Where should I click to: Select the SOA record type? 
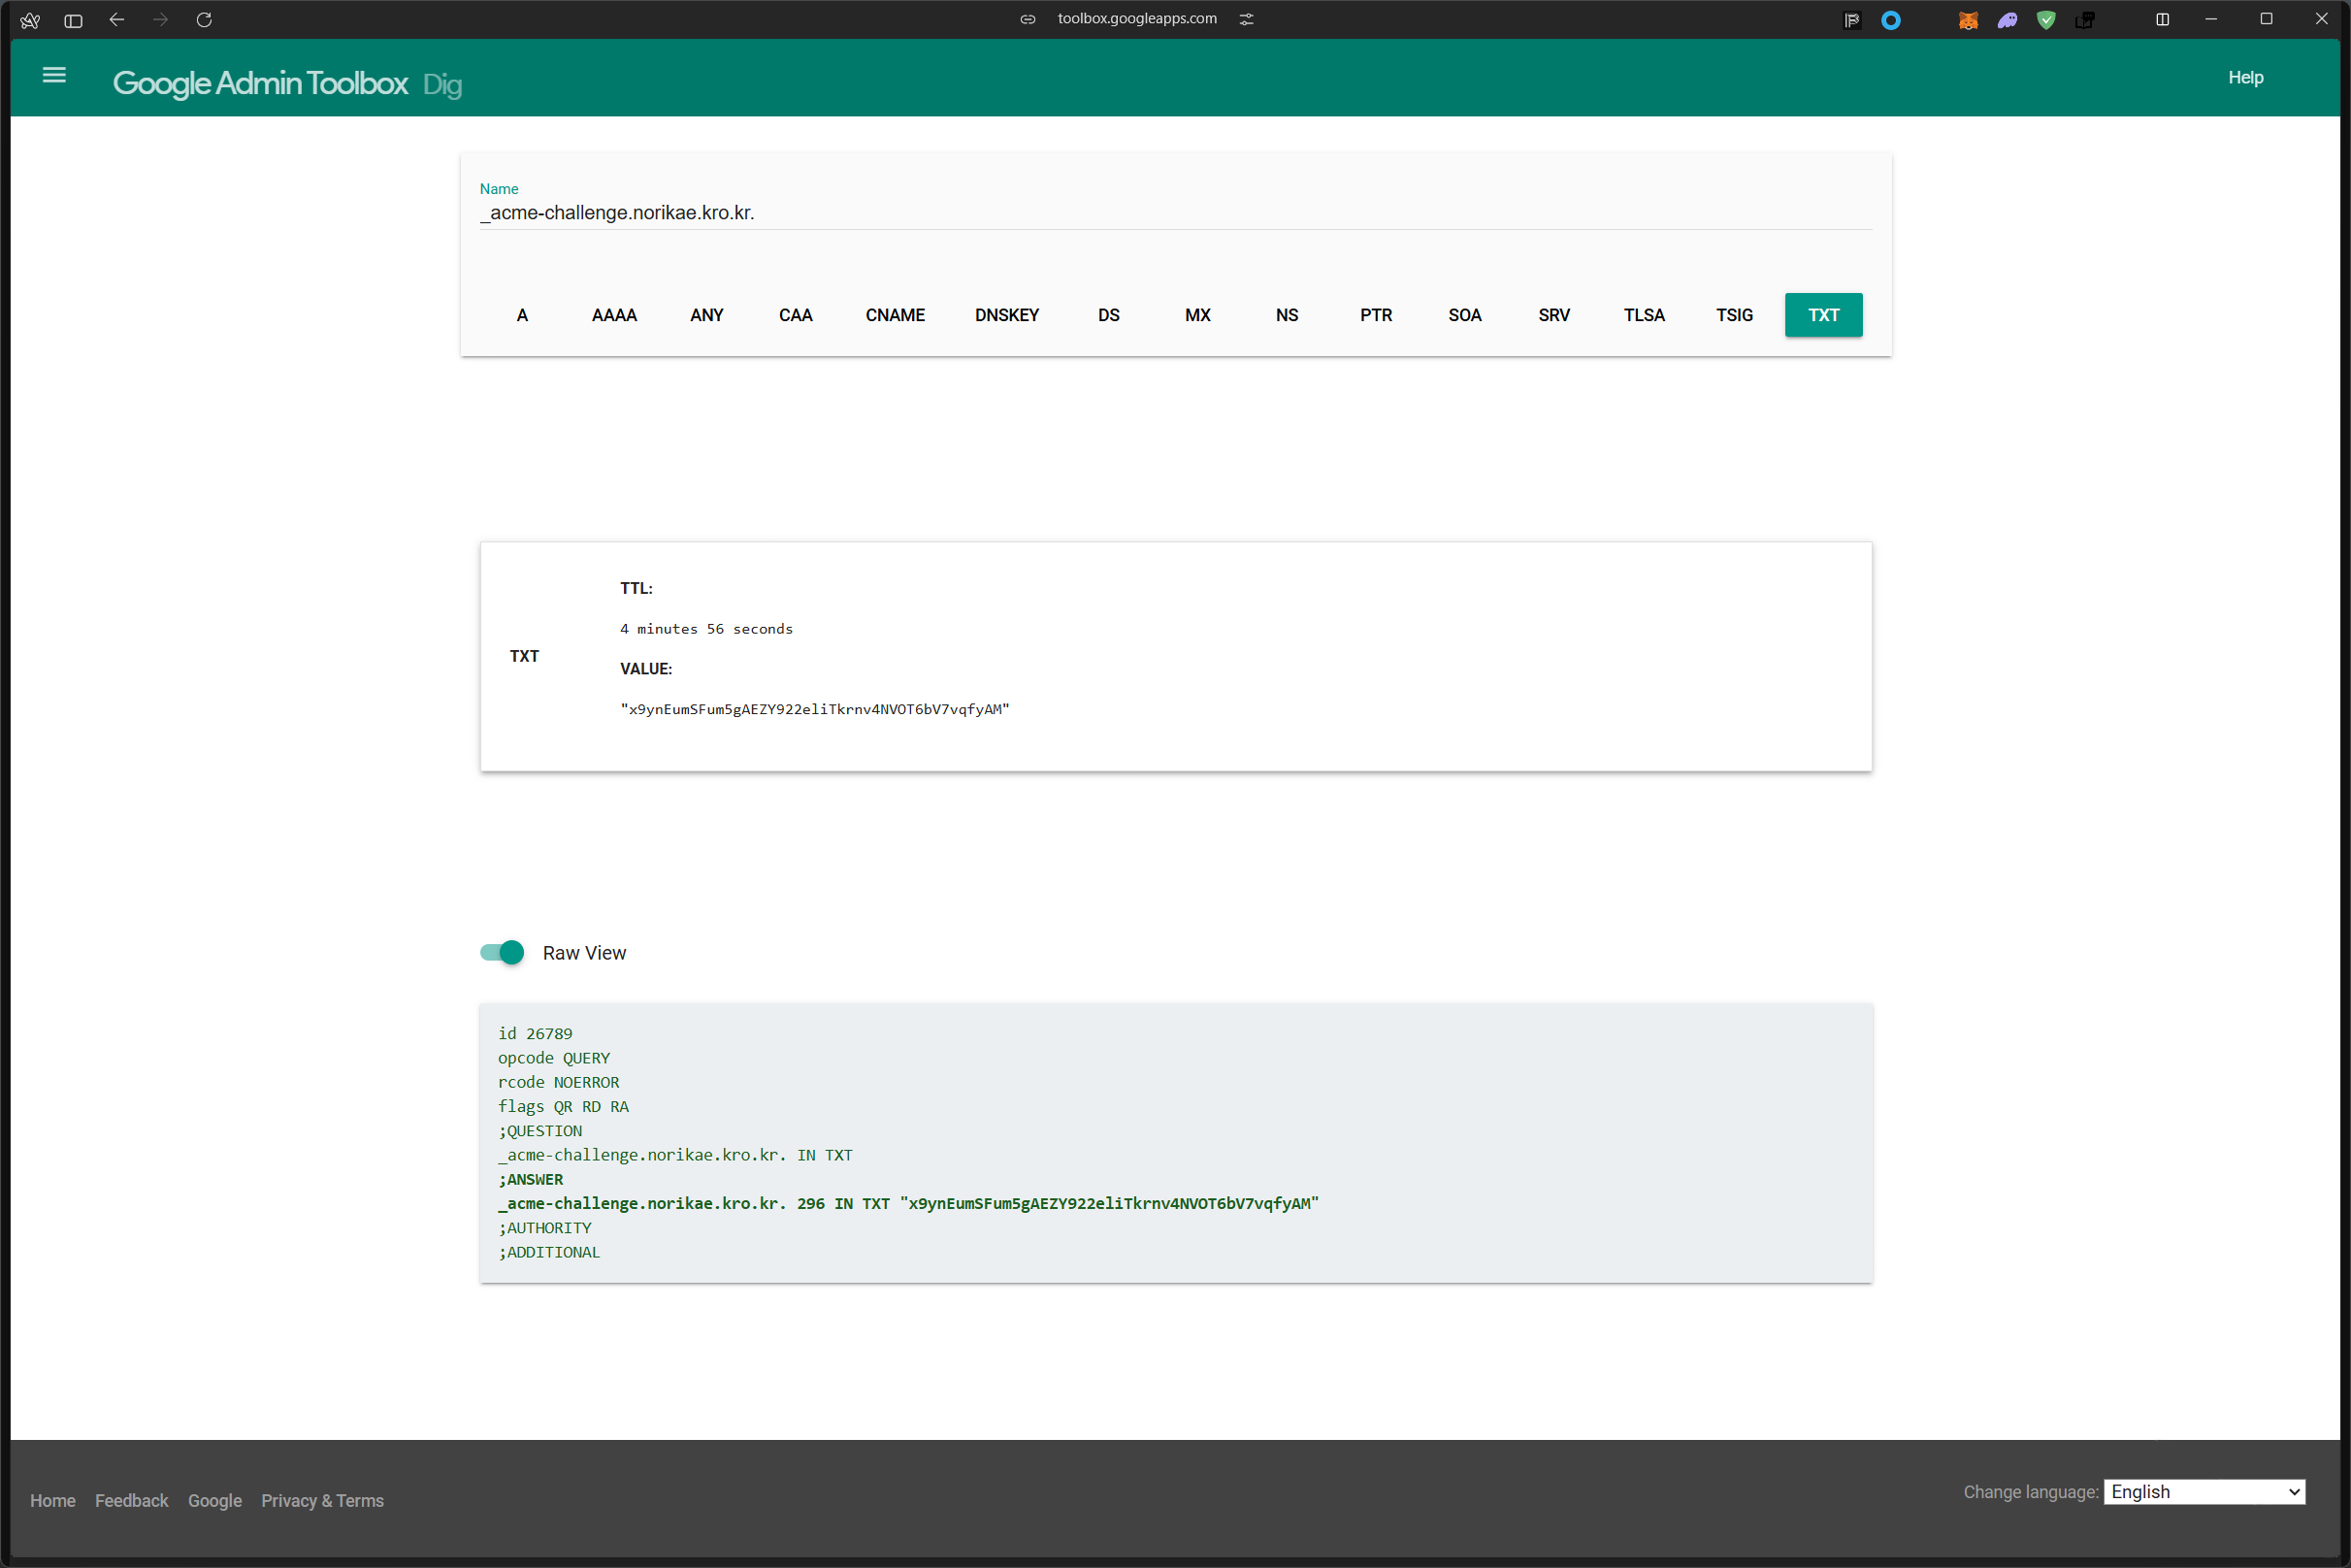[1464, 315]
